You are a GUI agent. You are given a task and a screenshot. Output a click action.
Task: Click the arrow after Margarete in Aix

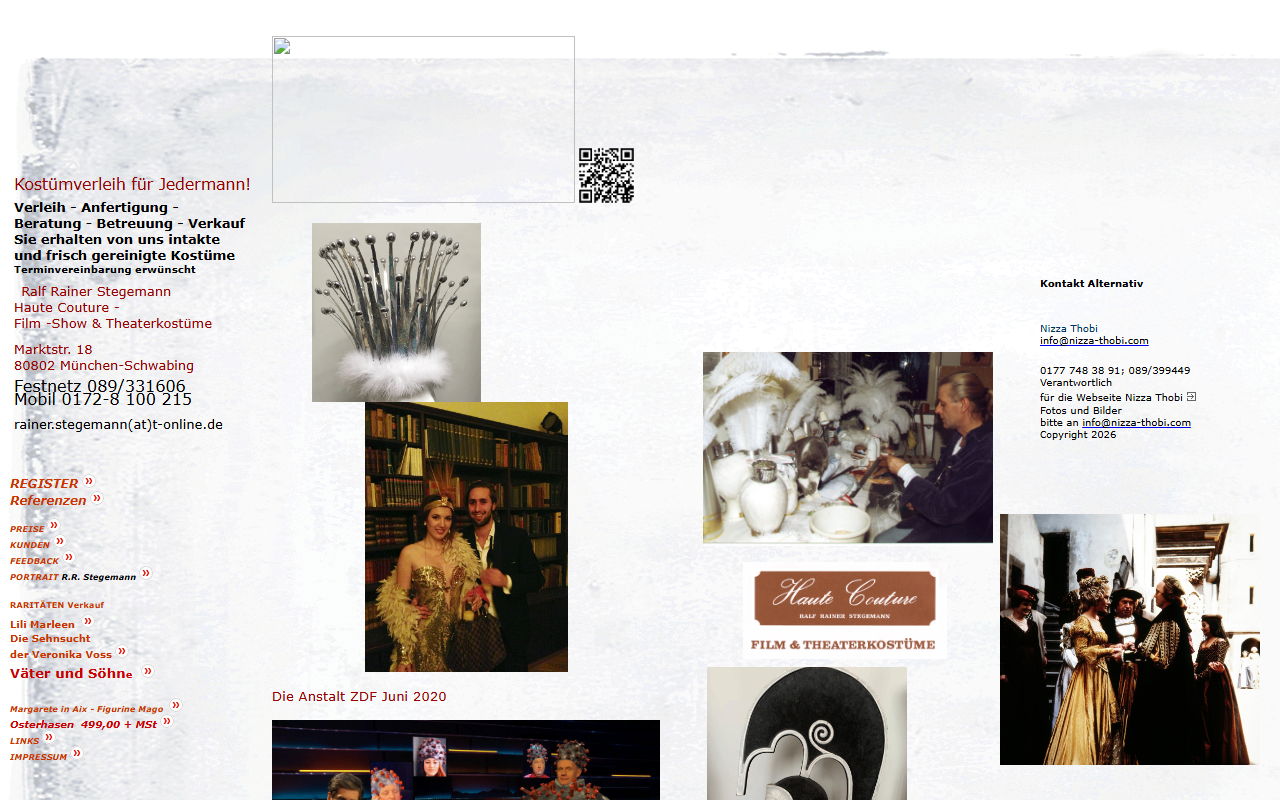[x=176, y=706]
